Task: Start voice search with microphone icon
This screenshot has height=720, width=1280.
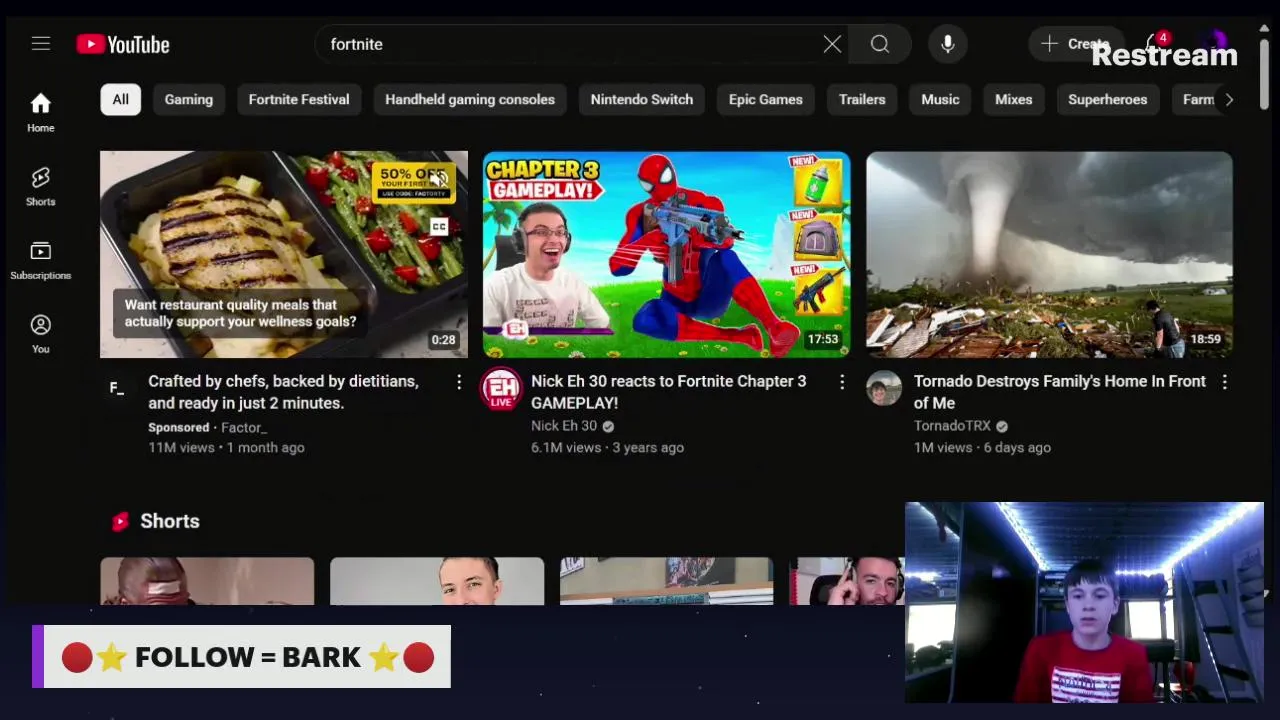Action: point(948,44)
